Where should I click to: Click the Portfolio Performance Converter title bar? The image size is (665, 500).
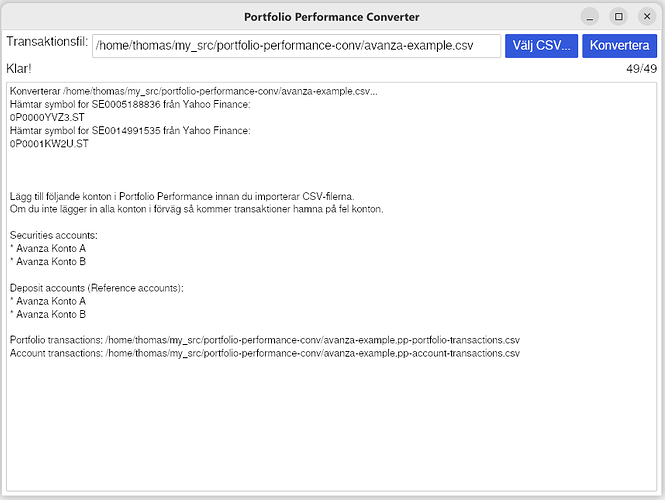[x=331, y=17]
